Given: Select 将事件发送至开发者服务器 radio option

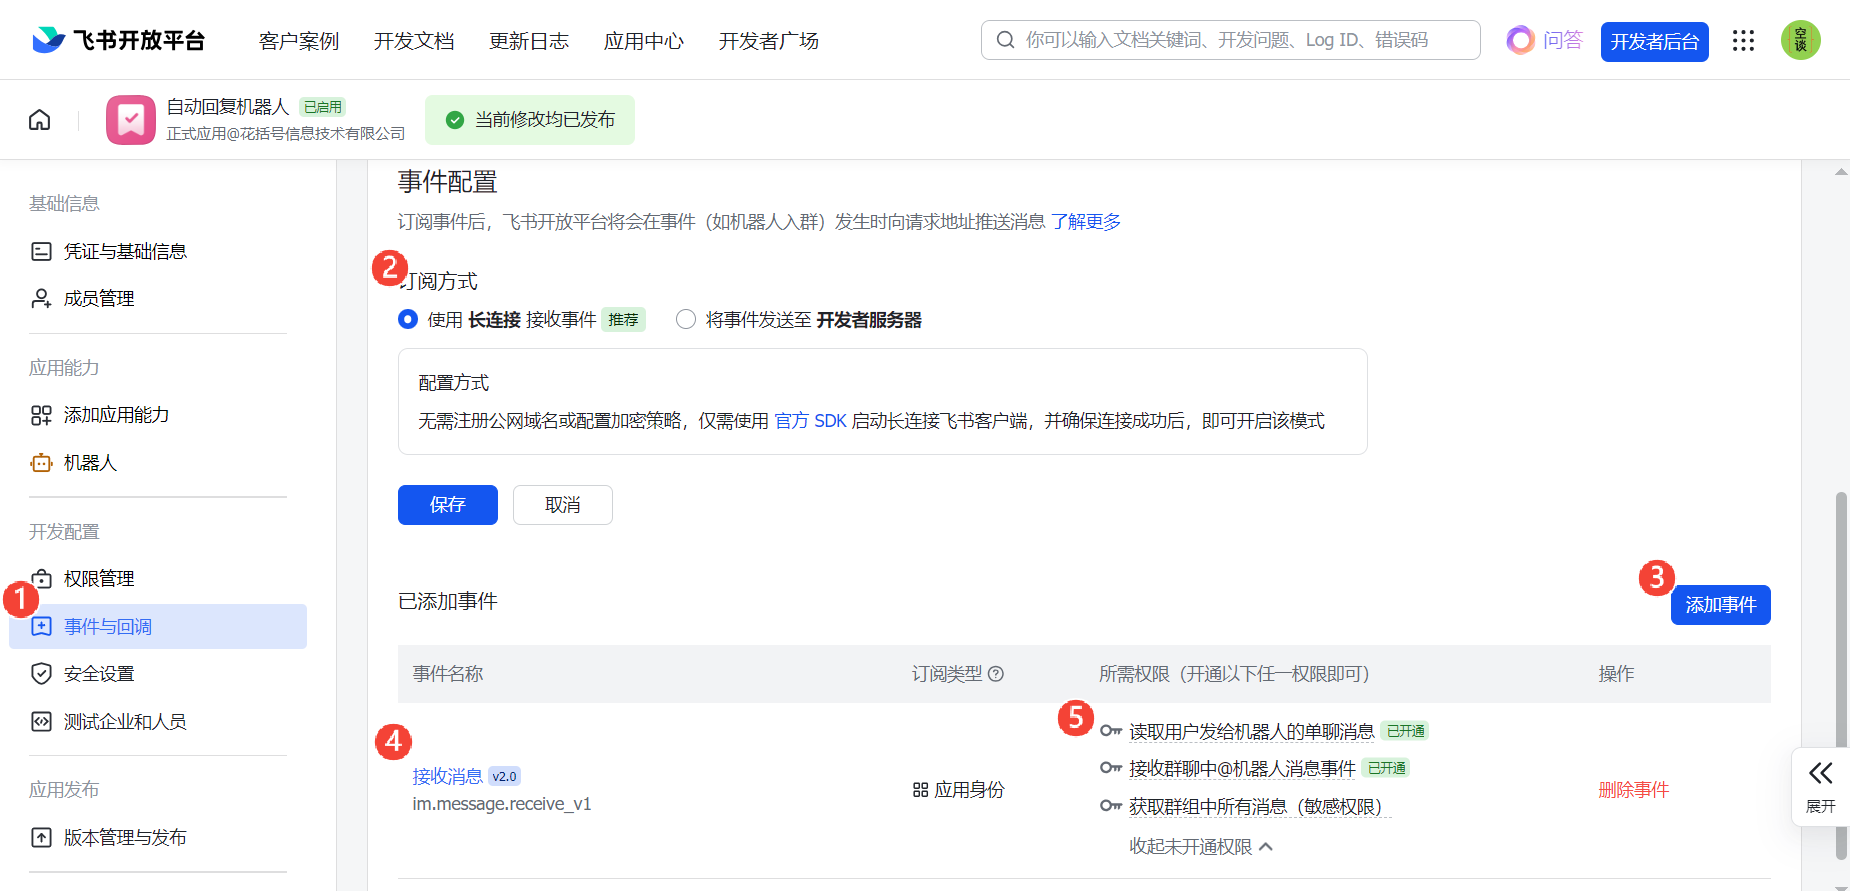Looking at the screenshot, I should point(686,320).
